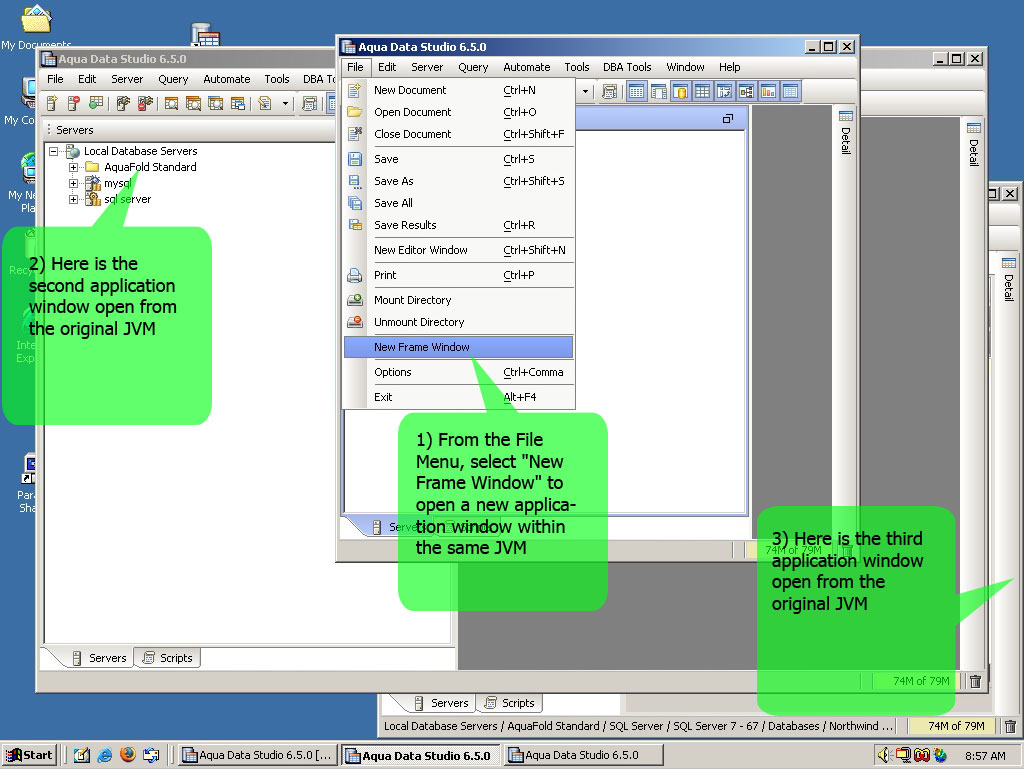Click calculator-like script icon in second window toolbar

click(x=310, y=103)
